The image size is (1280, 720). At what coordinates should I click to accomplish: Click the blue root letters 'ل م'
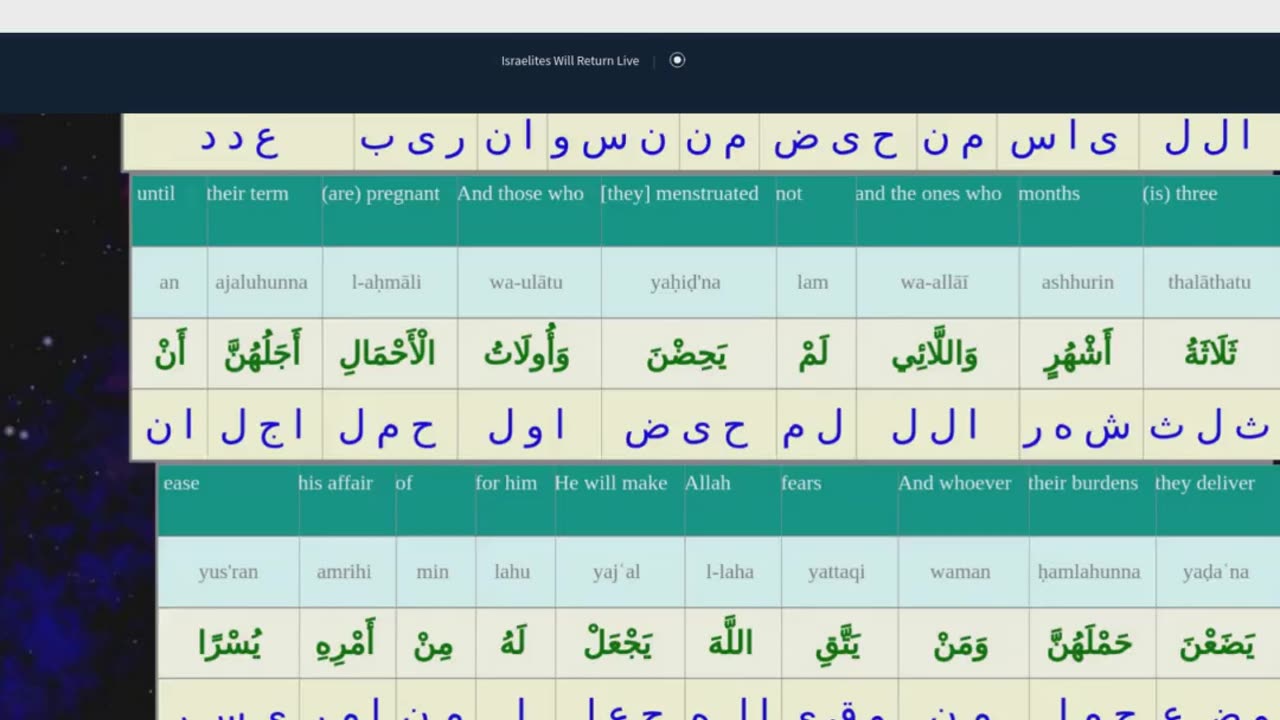813,428
